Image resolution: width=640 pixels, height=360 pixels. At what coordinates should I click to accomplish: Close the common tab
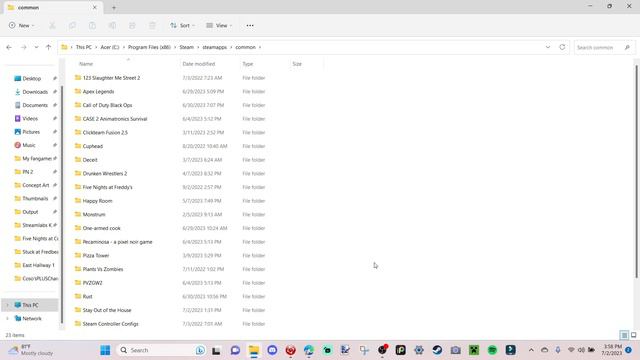point(95,7)
